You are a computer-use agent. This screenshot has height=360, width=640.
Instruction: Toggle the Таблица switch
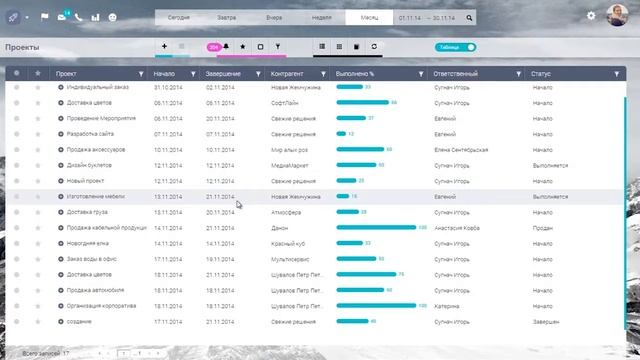(x=455, y=47)
